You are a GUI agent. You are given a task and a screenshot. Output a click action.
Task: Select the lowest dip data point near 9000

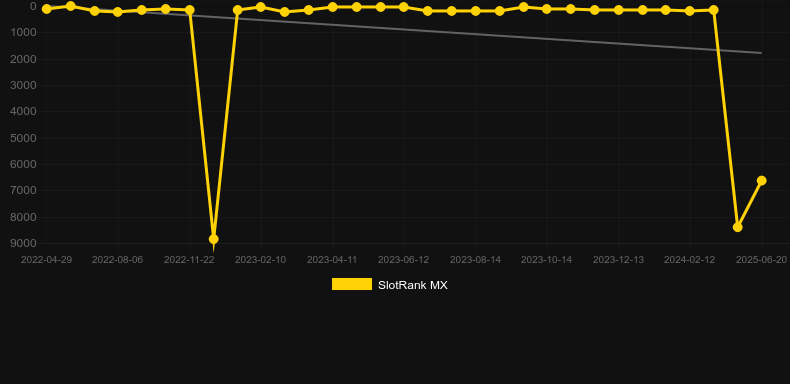click(214, 239)
